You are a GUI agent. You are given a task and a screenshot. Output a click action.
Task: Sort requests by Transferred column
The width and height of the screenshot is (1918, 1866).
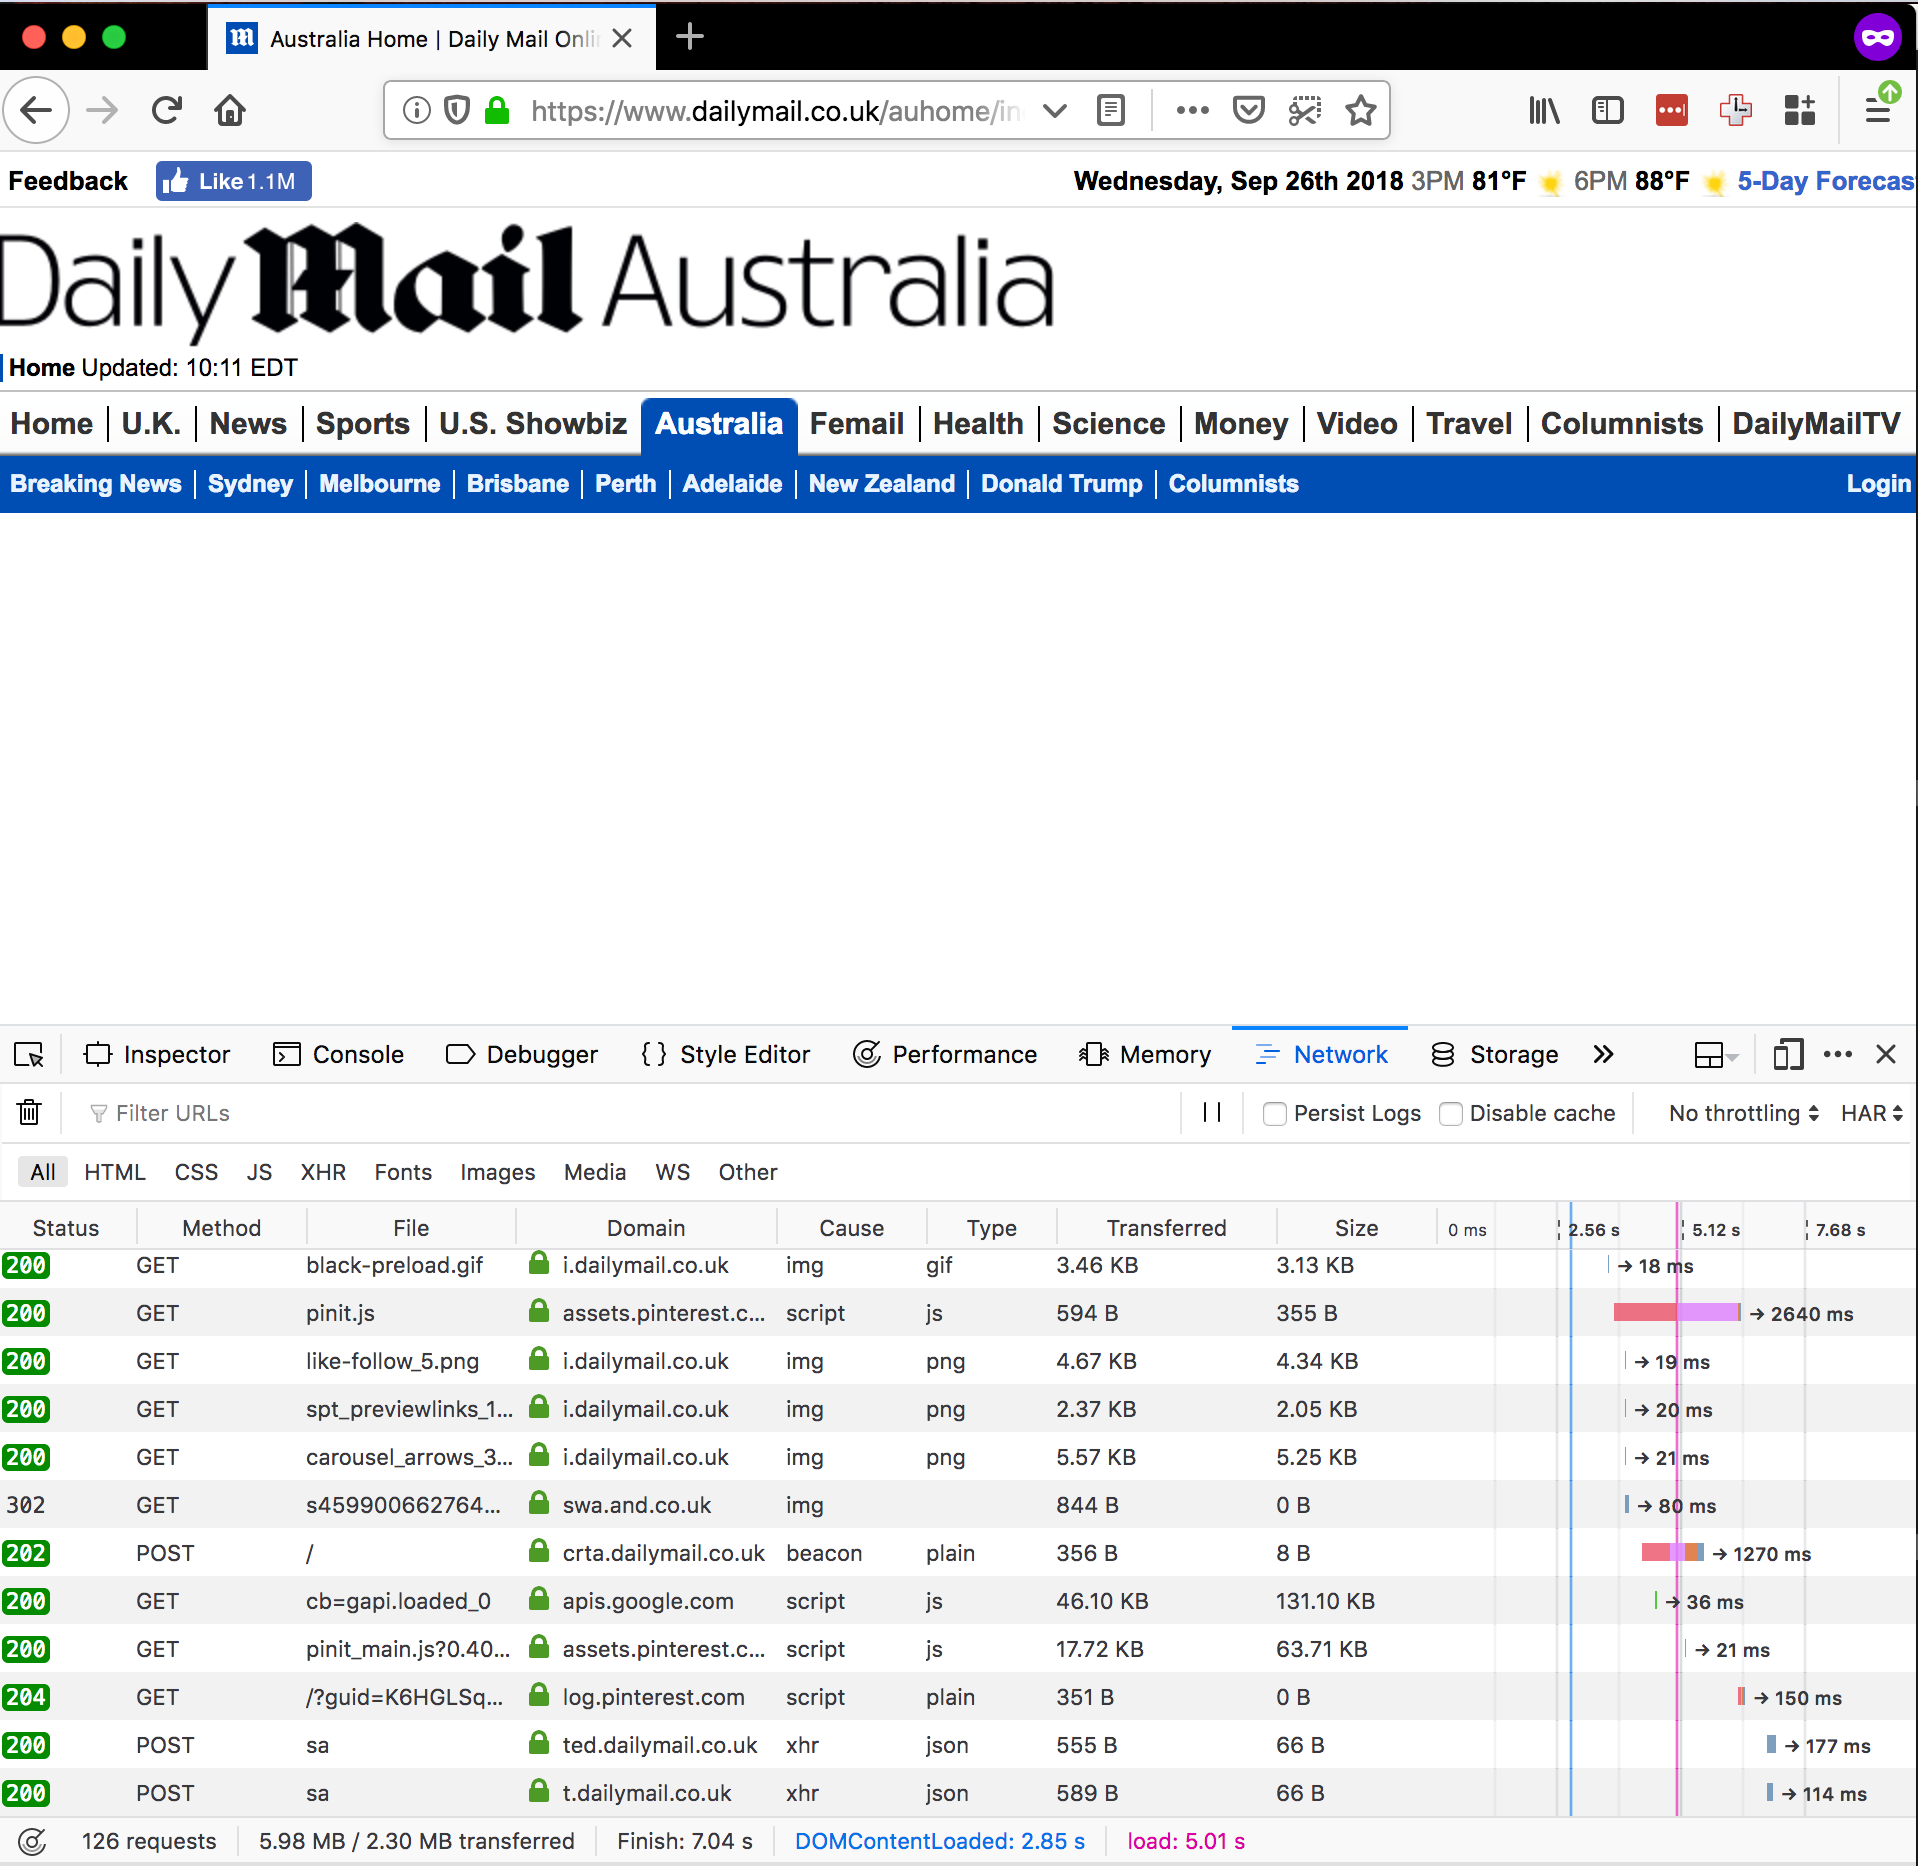[x=1166, y=1228]
